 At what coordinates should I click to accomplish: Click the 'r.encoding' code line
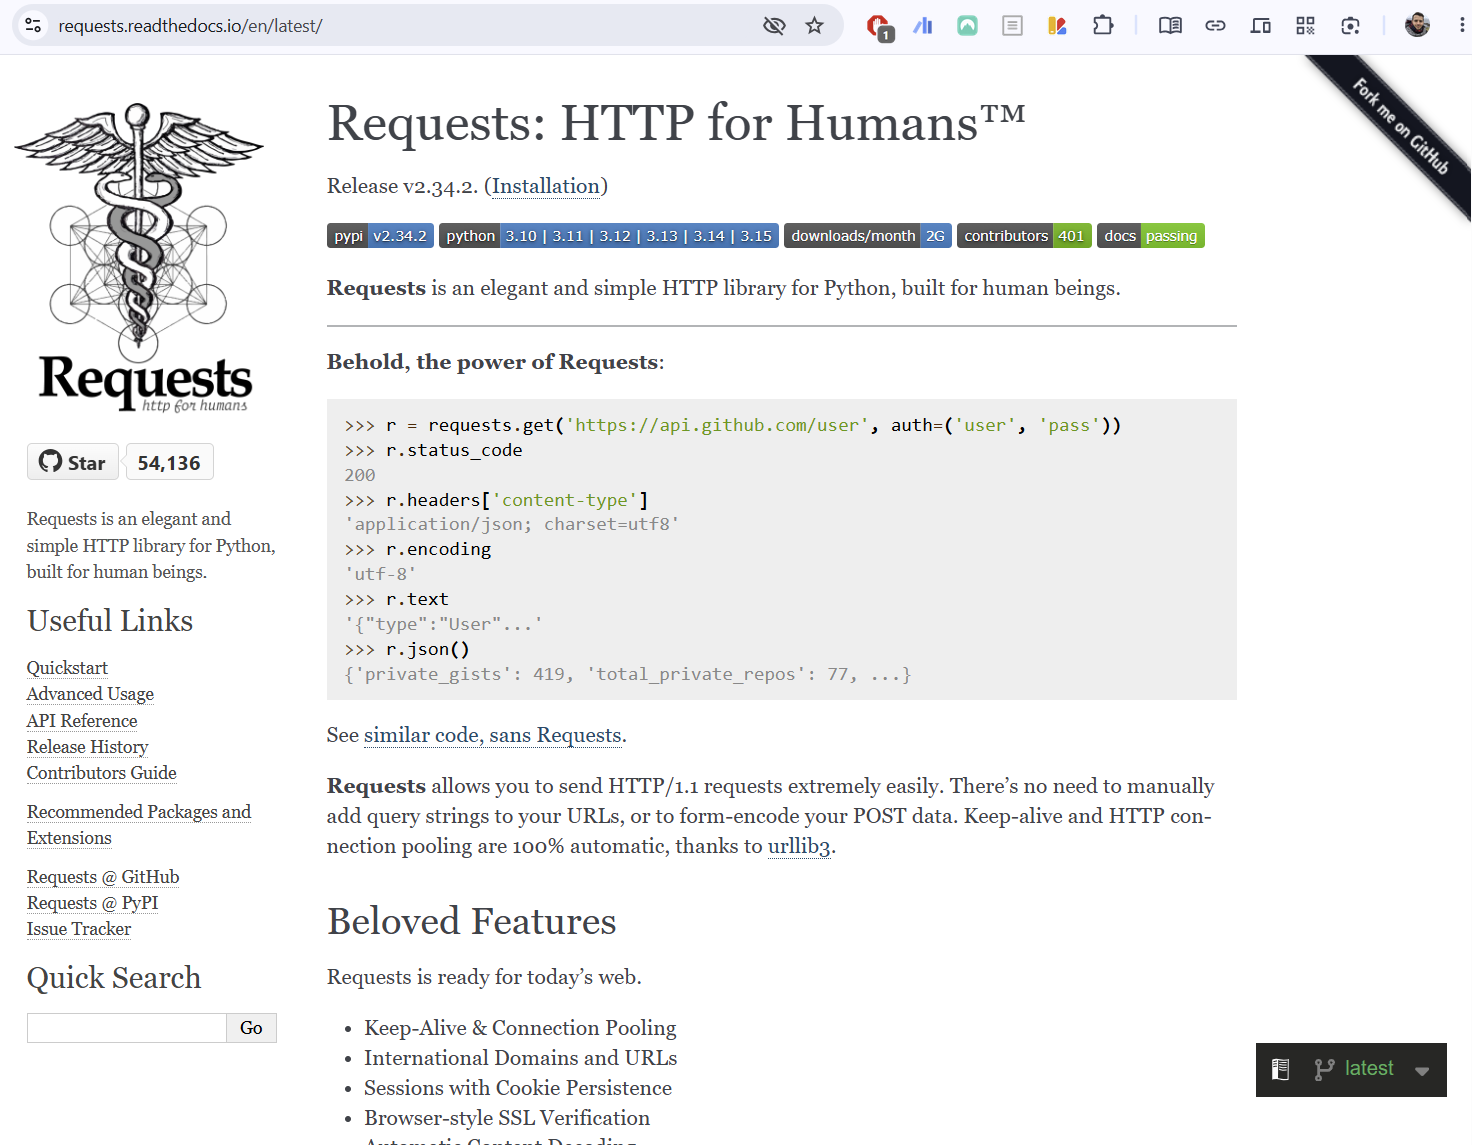[418, 549]
